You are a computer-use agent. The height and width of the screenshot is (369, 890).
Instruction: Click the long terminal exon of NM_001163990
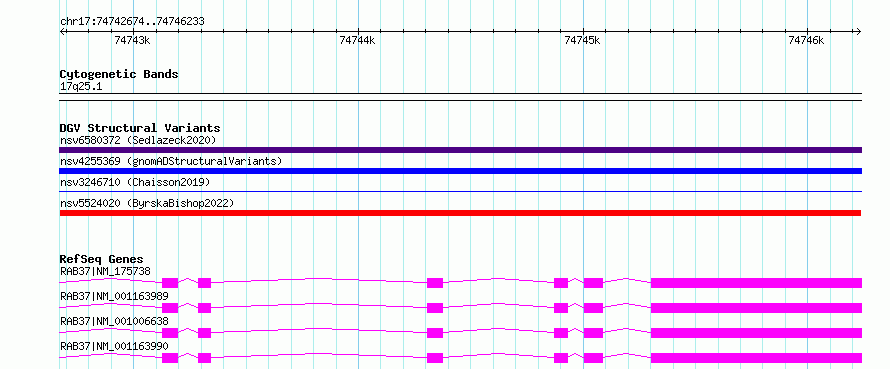pos(756,358)
